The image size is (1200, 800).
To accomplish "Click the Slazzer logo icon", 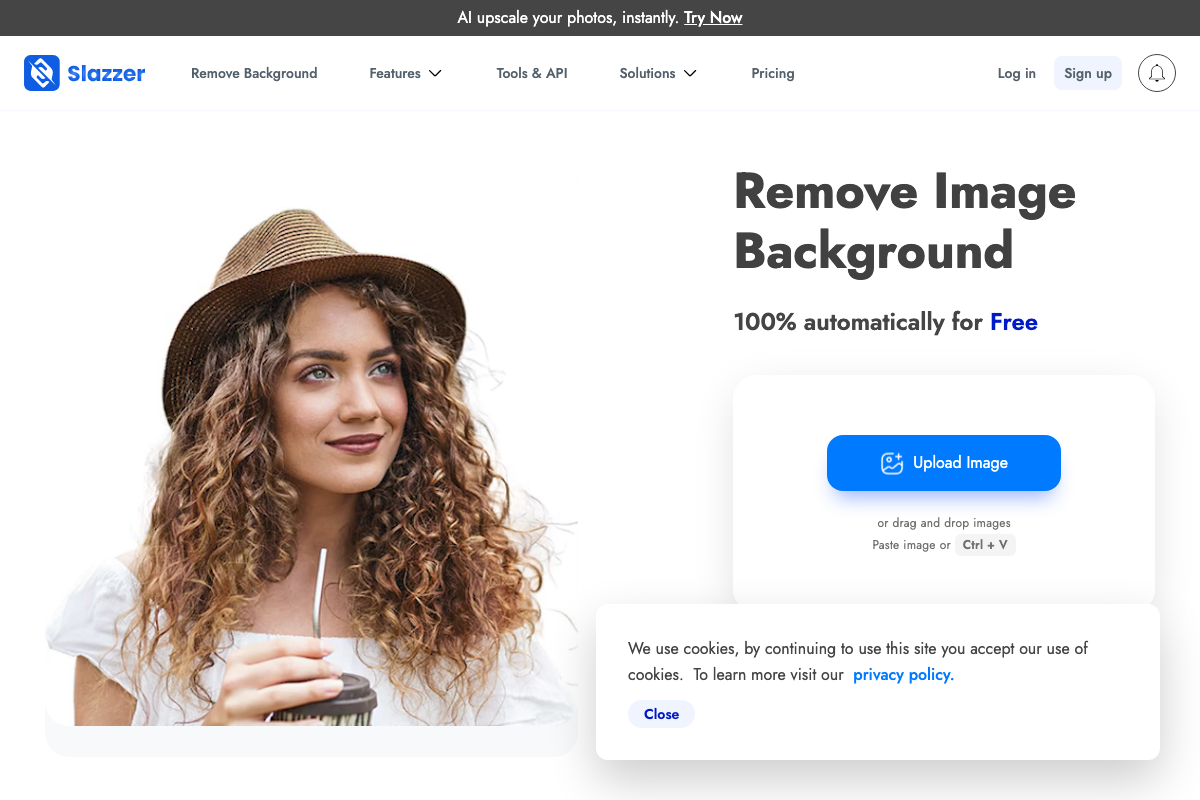I will [42, 73].
